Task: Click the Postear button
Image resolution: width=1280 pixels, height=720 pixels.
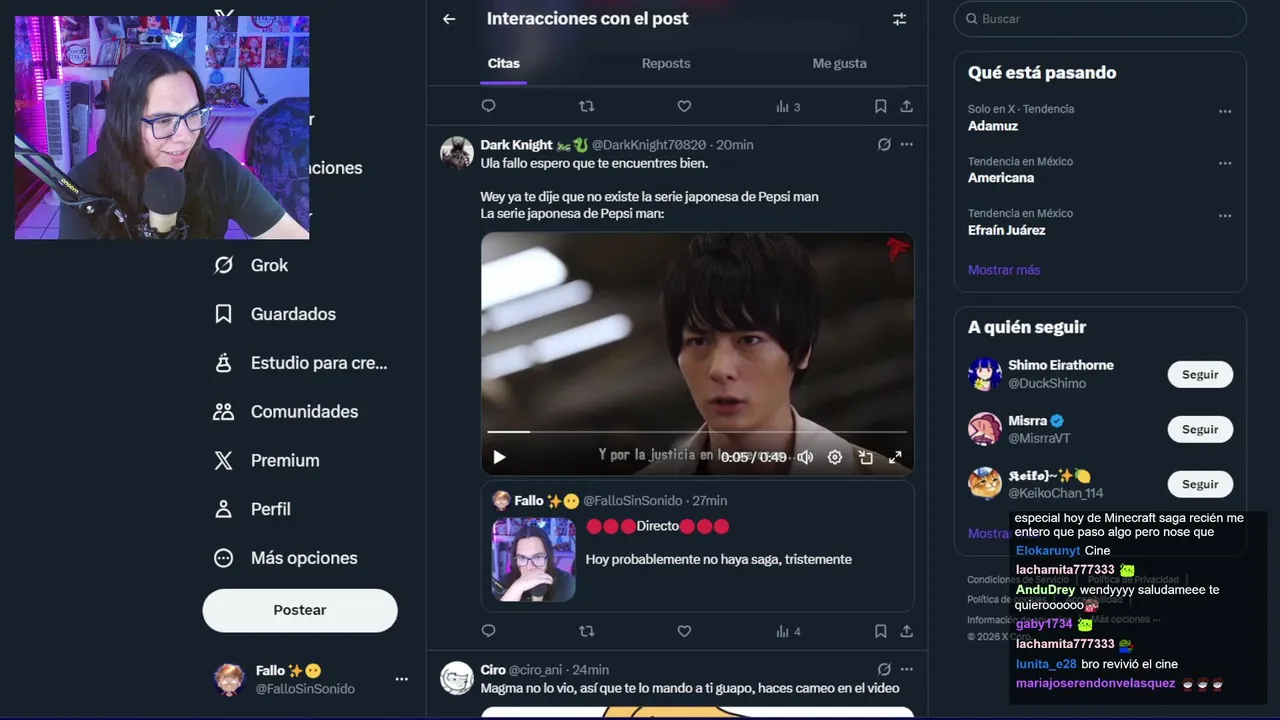Action: (x=300, y=610)
